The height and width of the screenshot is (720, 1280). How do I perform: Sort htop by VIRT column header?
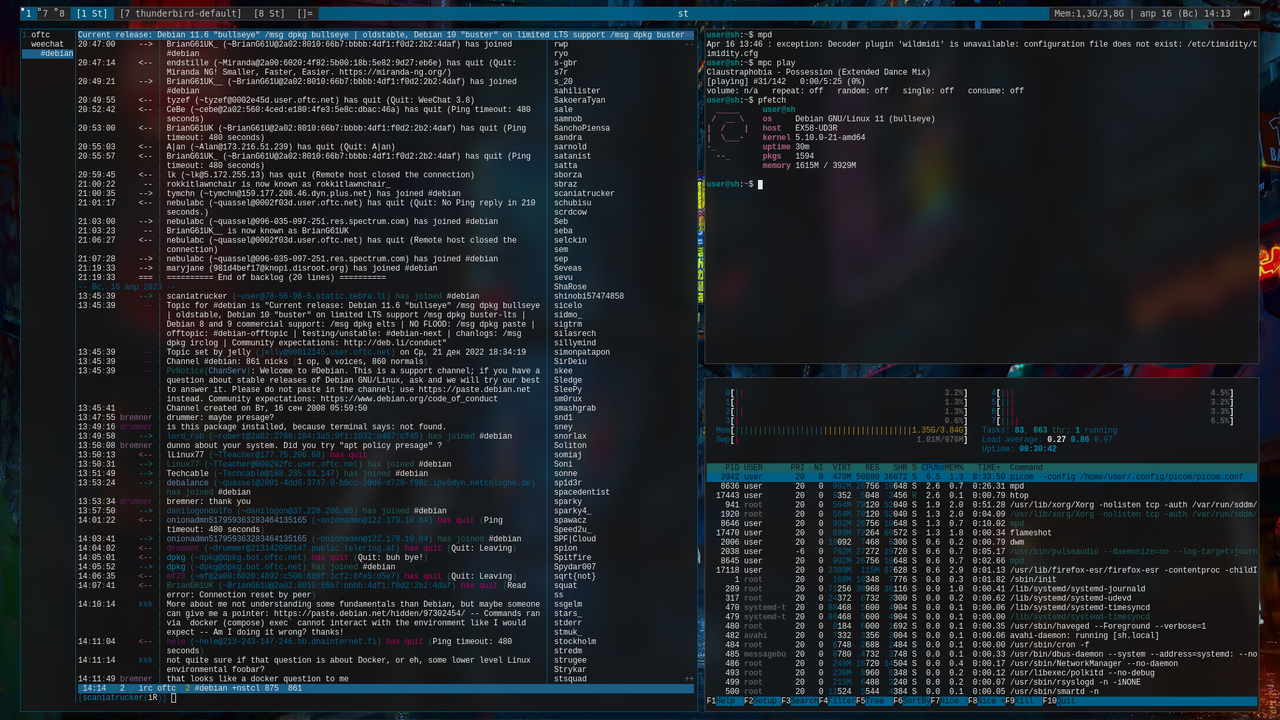(841, 467)
